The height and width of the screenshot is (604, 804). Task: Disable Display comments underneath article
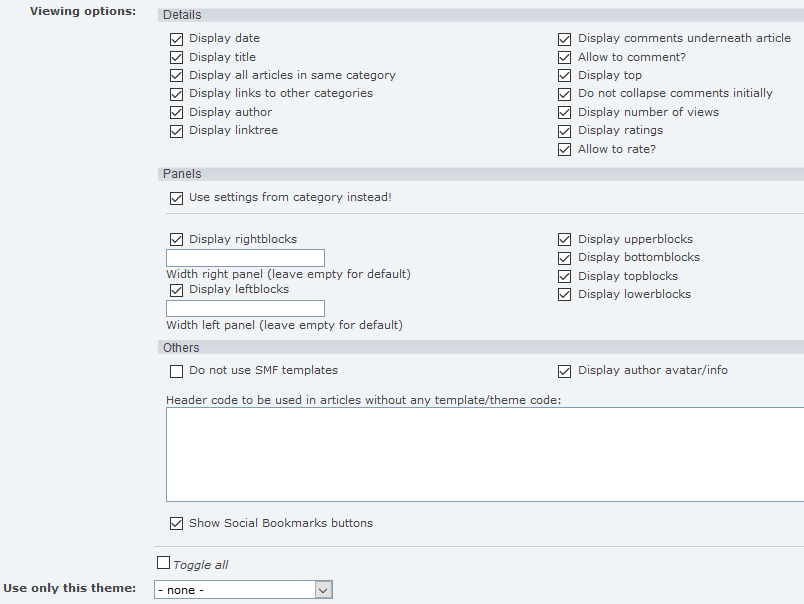point(565,38)
